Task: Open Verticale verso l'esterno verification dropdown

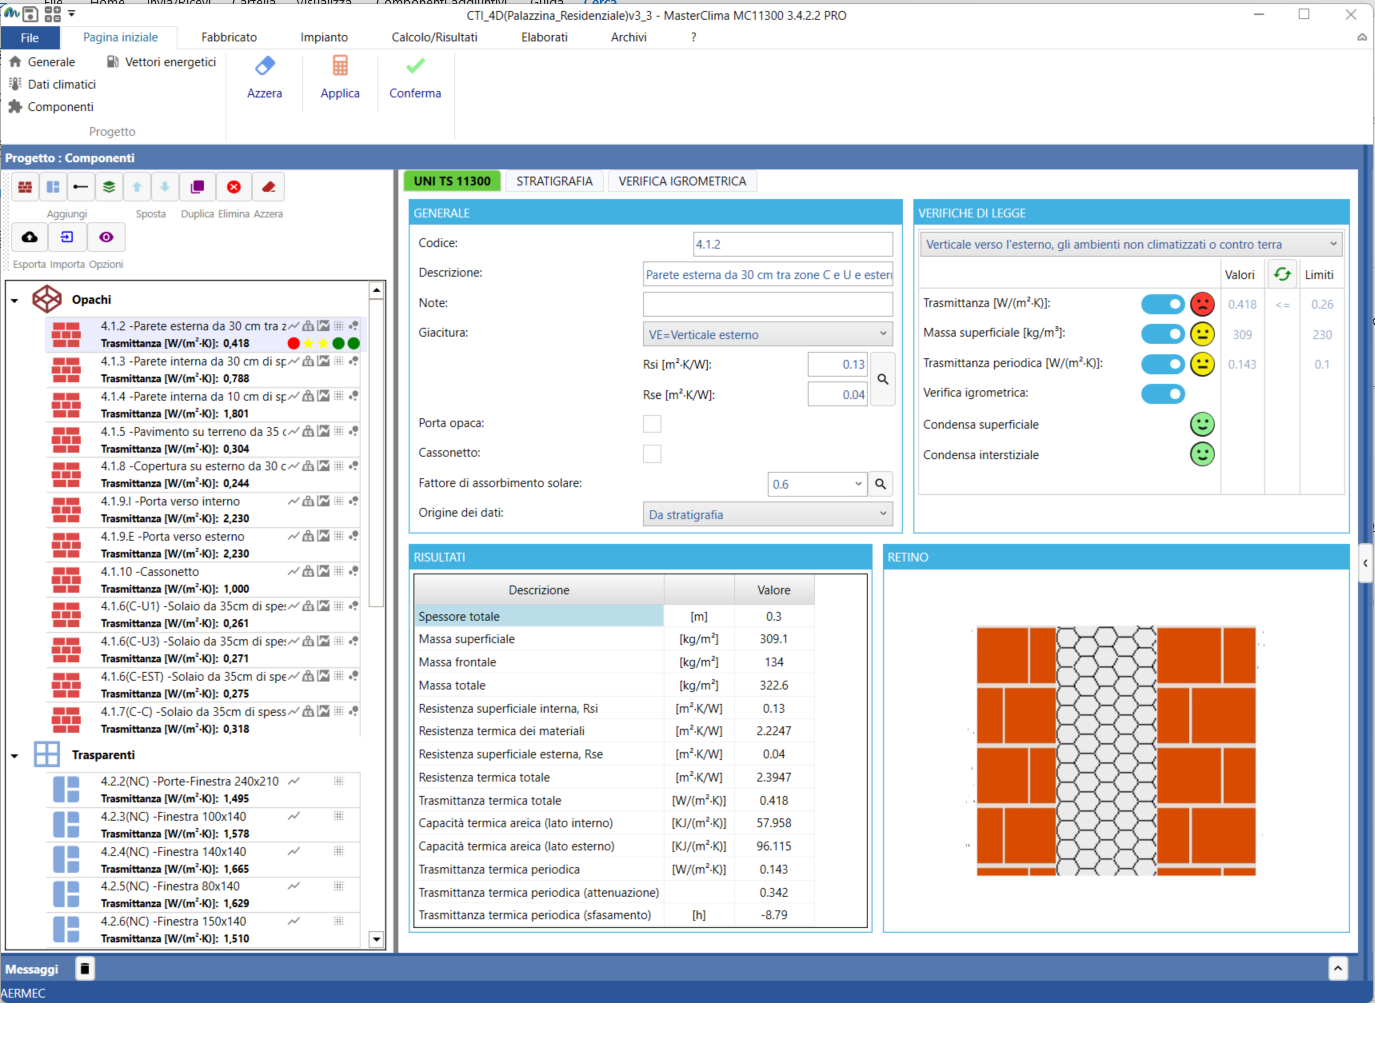Action: tap(1131, 244)
